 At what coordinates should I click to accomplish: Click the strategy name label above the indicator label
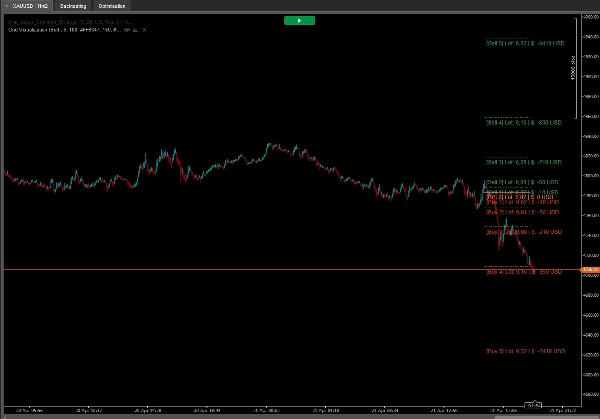71,22
